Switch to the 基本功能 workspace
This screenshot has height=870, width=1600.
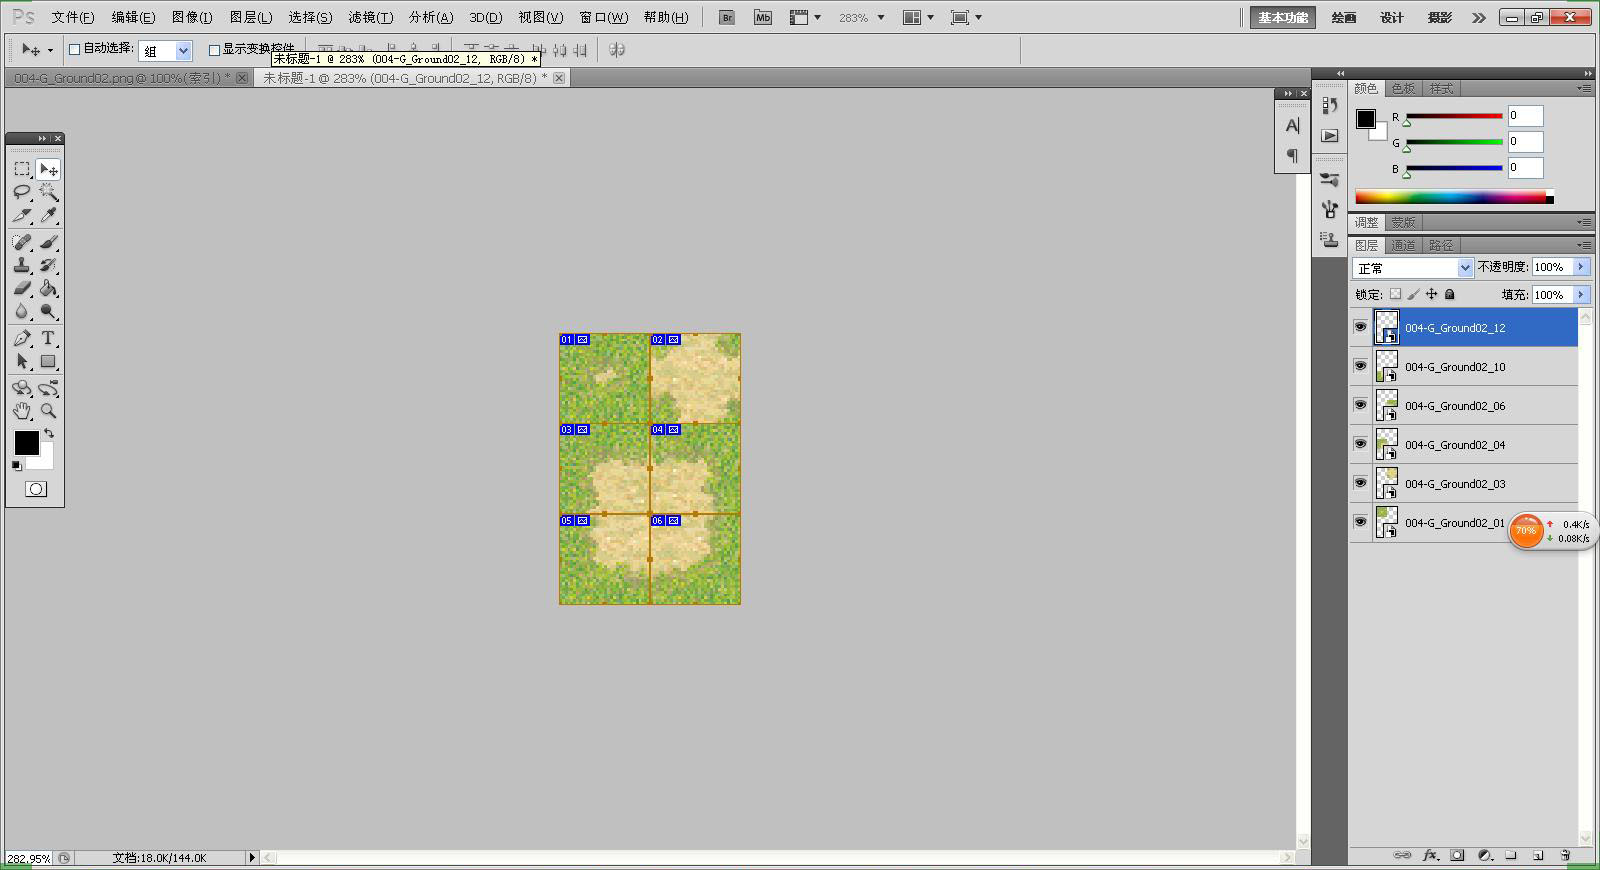[x=1283, y=17]
